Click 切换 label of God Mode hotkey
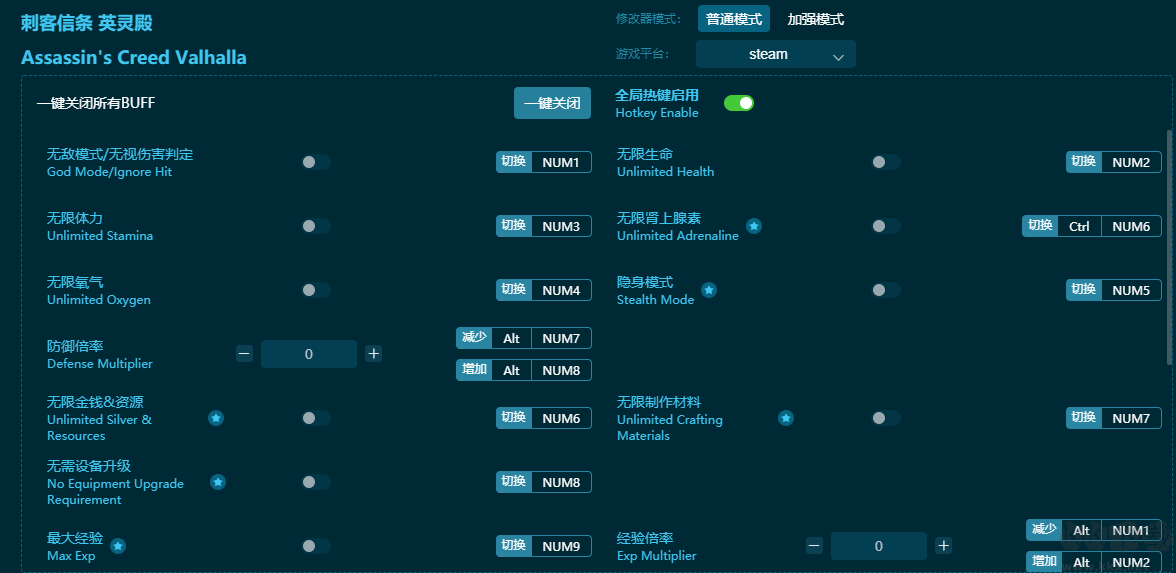 (x=514, y=162)
